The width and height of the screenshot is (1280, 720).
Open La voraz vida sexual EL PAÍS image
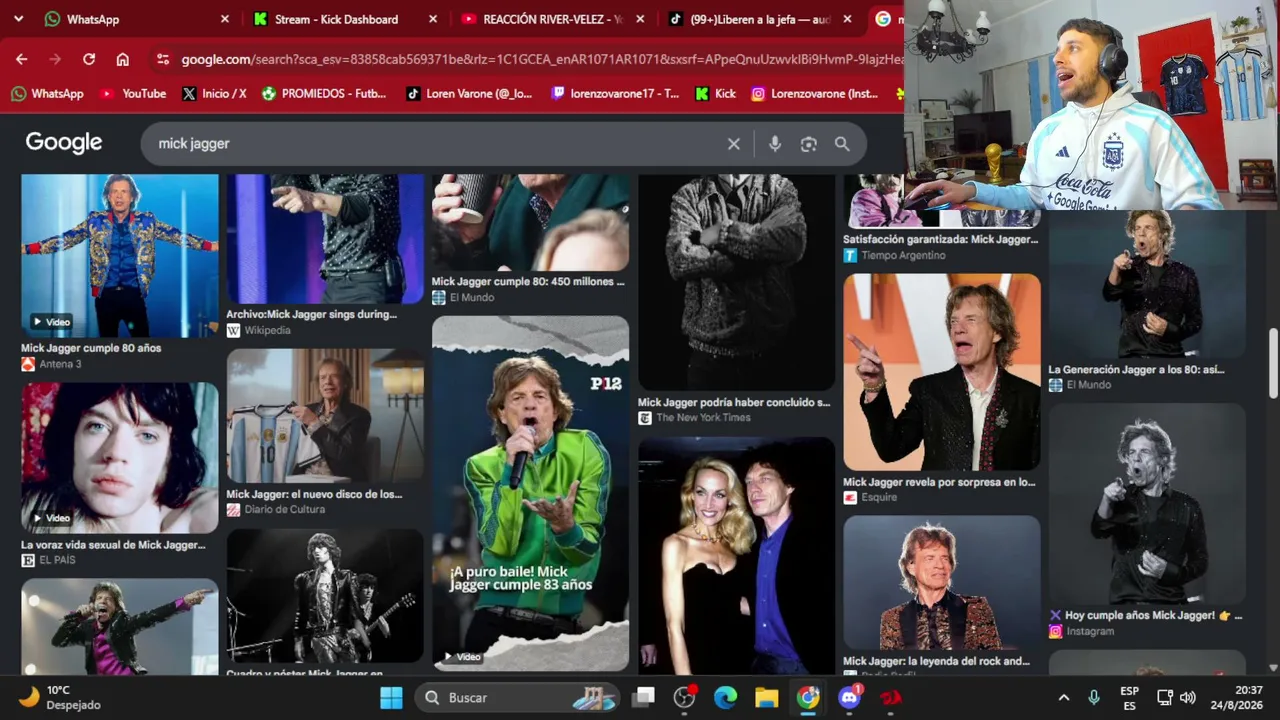(x=120, y=458)
